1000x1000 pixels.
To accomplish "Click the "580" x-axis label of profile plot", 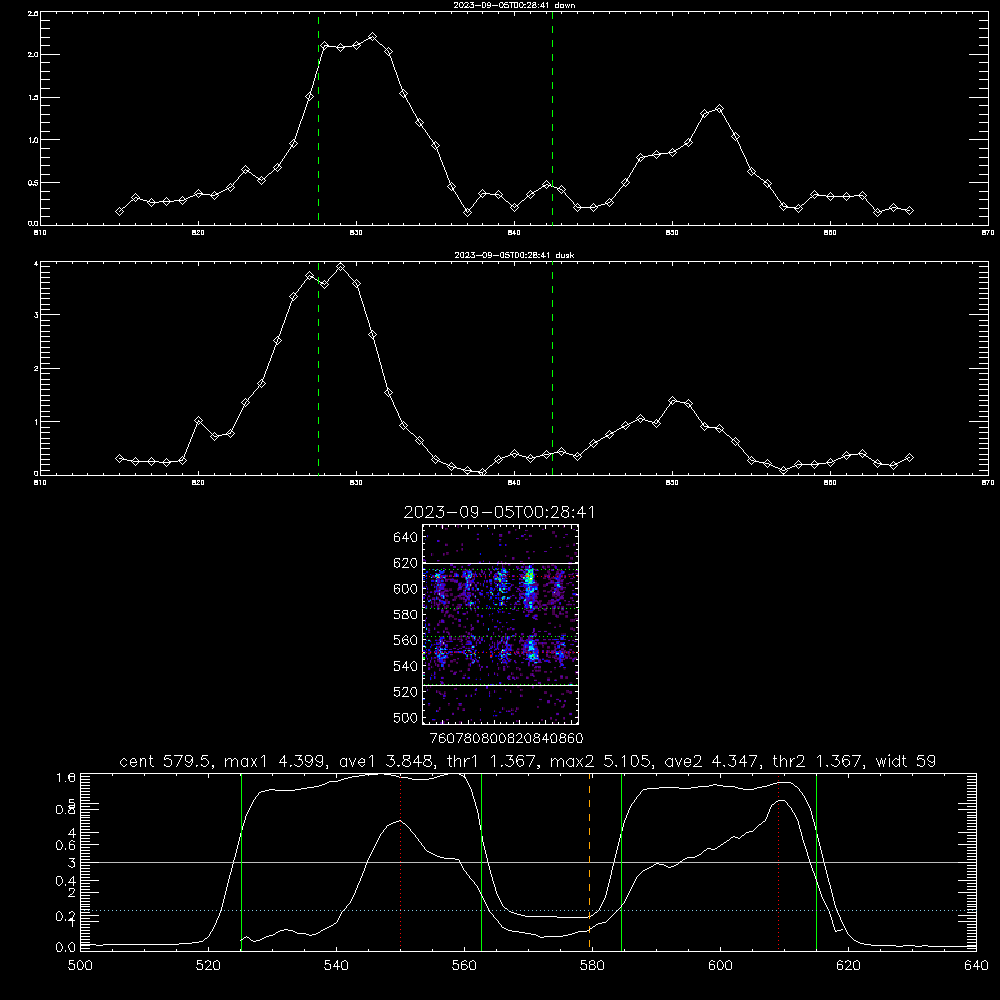I will pos(592,965).
